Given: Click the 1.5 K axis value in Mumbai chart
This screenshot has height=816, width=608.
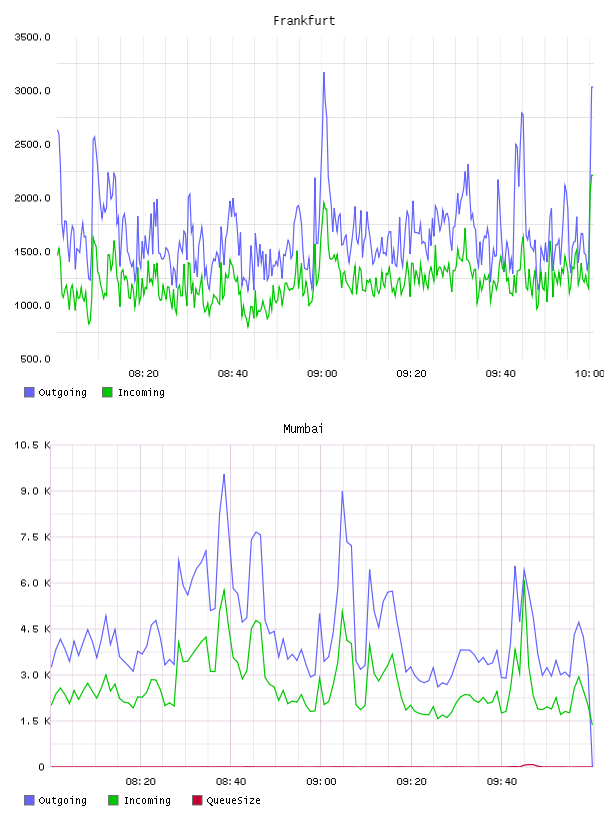Looking at the screenshot, I should [35, 721].
